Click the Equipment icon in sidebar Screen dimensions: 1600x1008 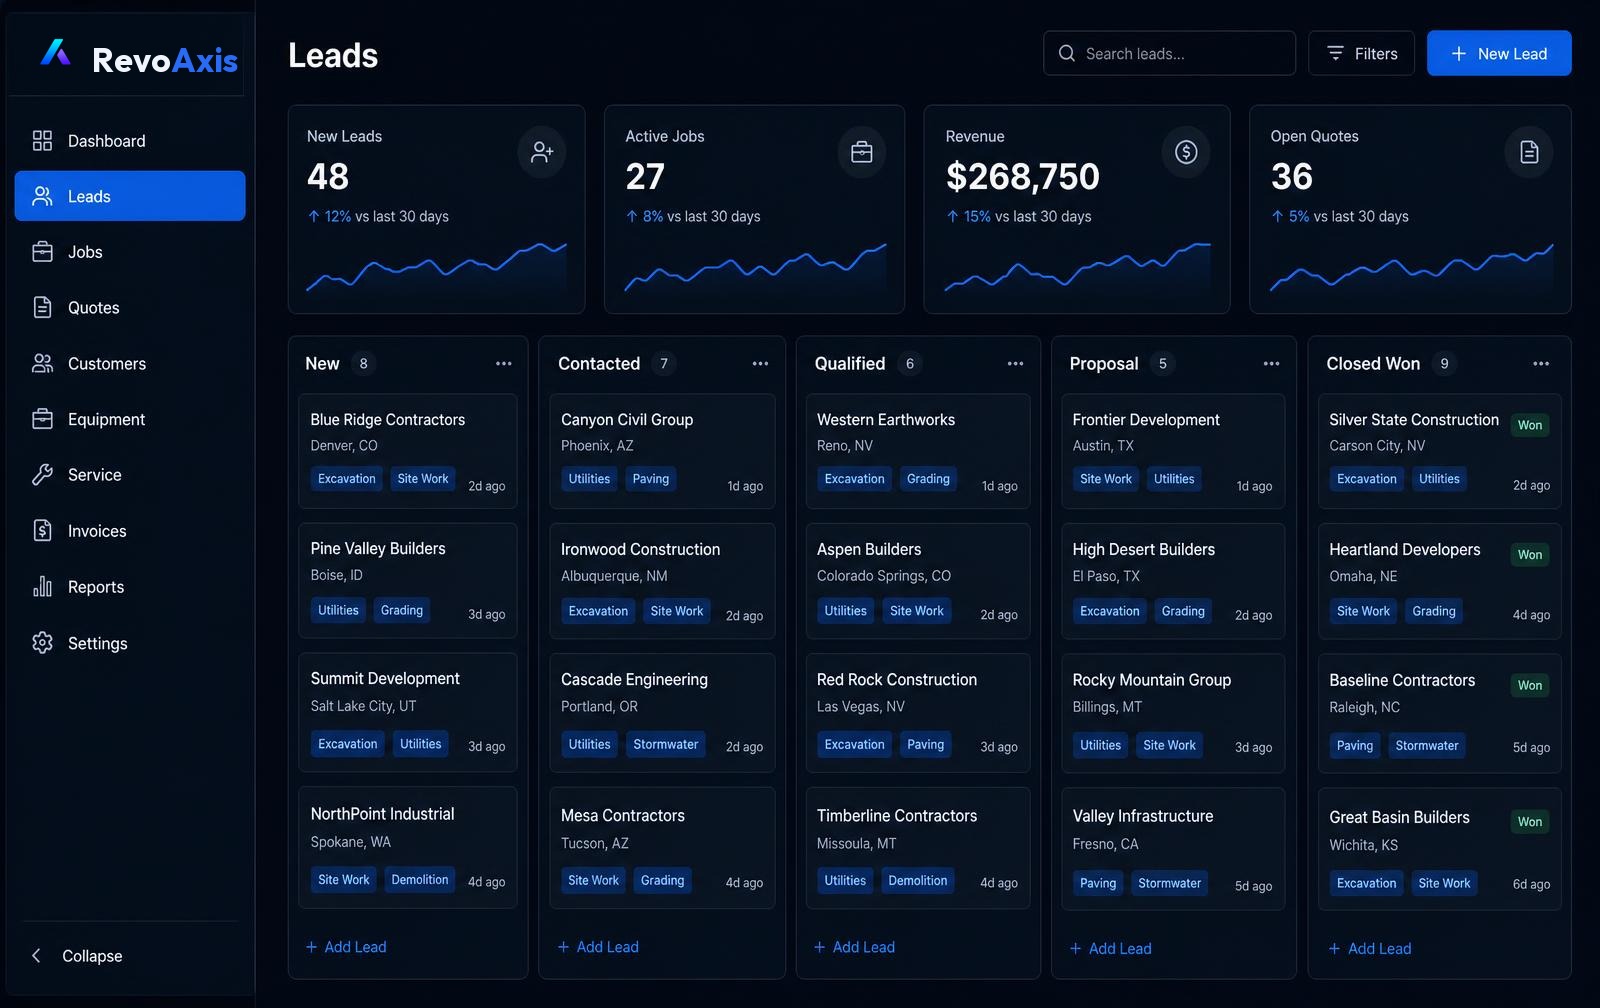(x=42, y=419)
